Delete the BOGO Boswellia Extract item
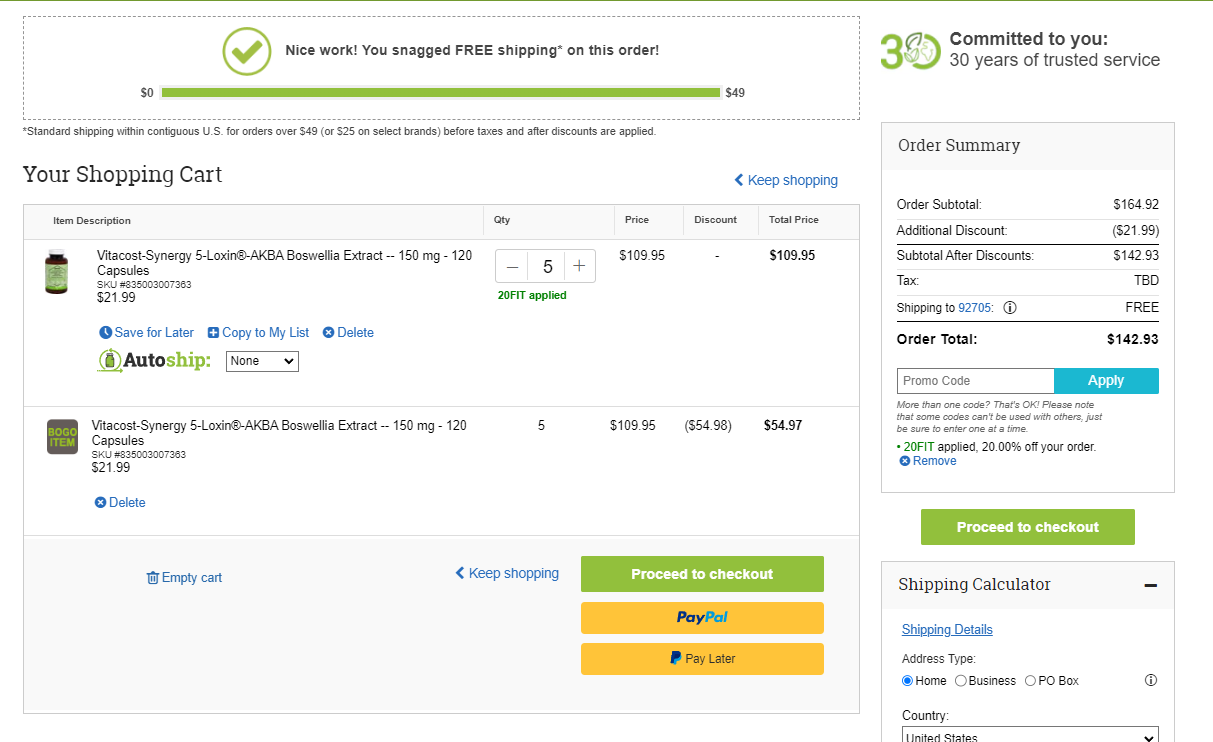The width and height of the screenshot is (1213, 742). tap(120, 503)
